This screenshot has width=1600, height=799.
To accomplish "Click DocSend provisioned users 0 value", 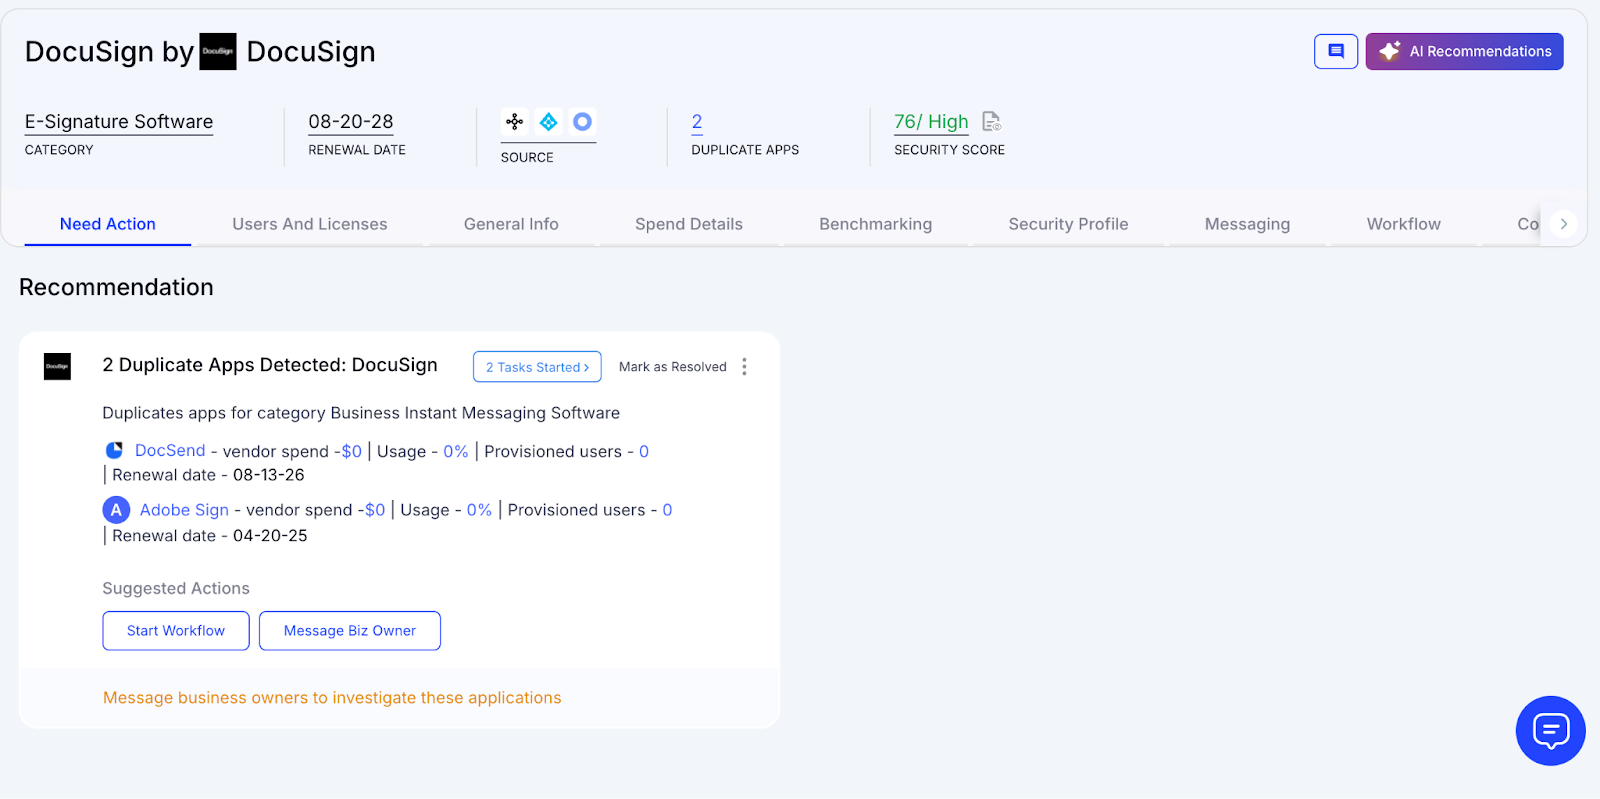I will tap(644, 452).
